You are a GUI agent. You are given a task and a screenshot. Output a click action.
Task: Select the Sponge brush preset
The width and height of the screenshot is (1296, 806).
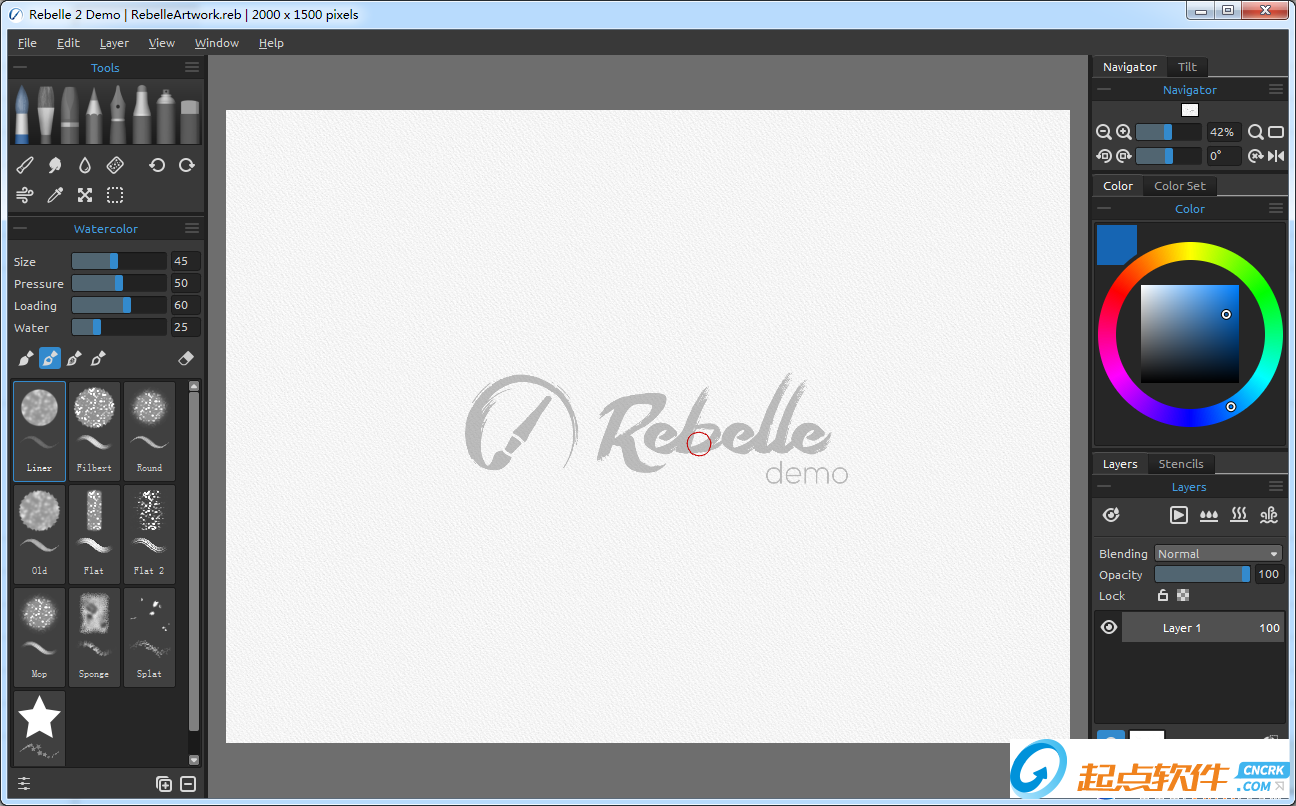point(94,637)
